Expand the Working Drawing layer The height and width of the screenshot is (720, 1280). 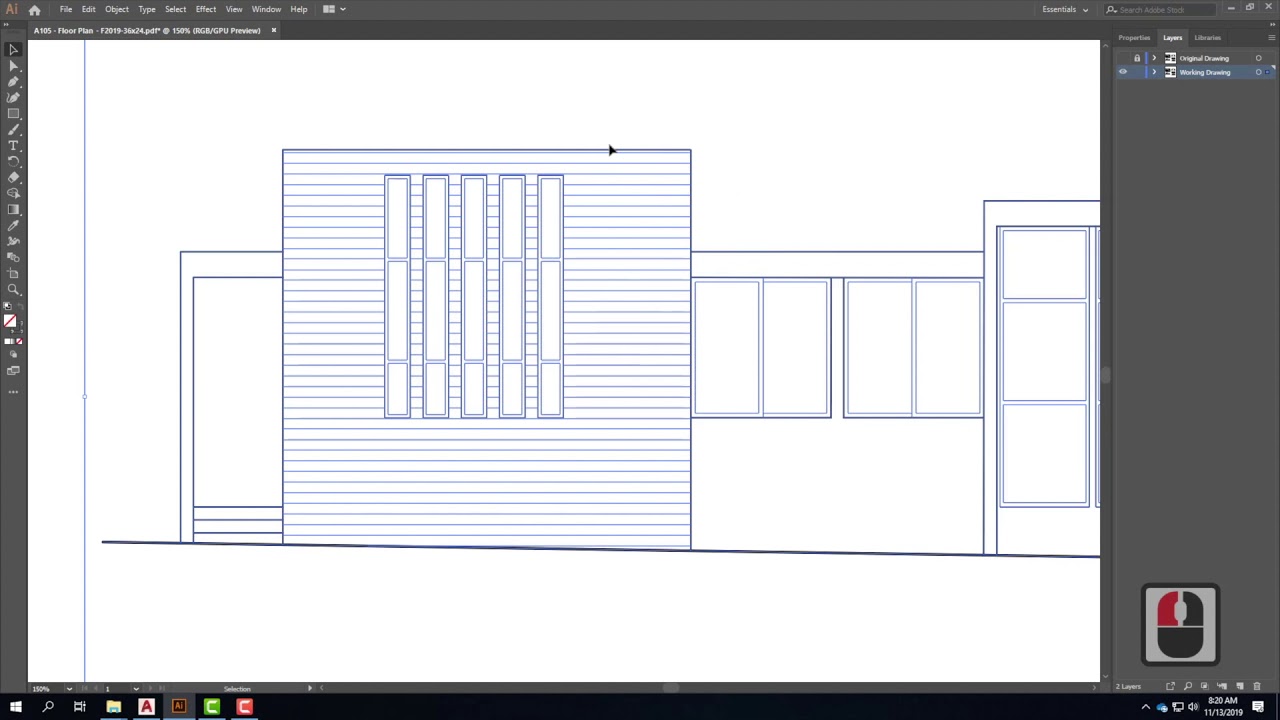click(x=1154, y=71)
